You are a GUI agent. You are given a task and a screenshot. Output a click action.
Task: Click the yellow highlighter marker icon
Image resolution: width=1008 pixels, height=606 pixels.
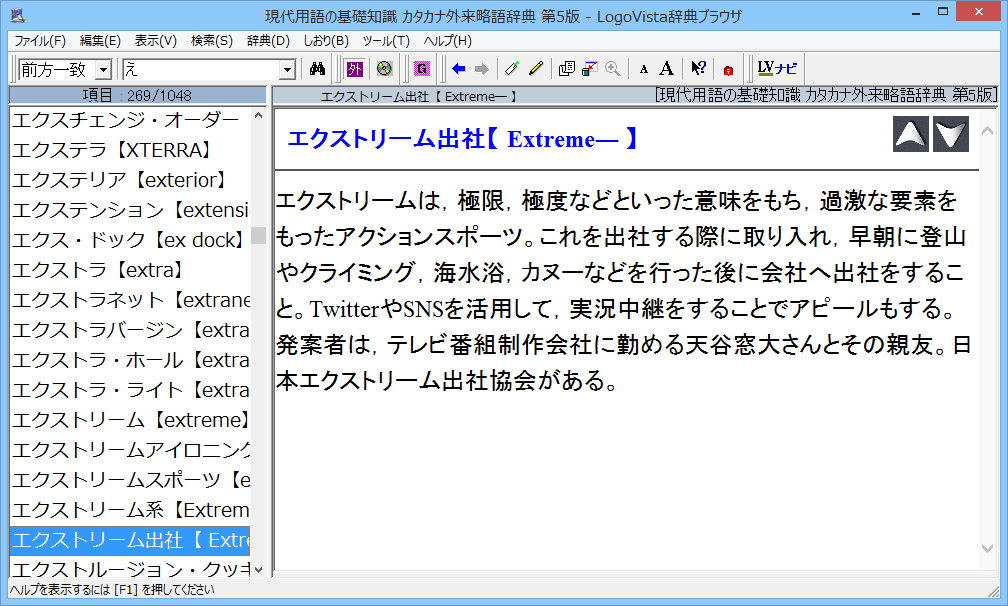coord(536,69)
